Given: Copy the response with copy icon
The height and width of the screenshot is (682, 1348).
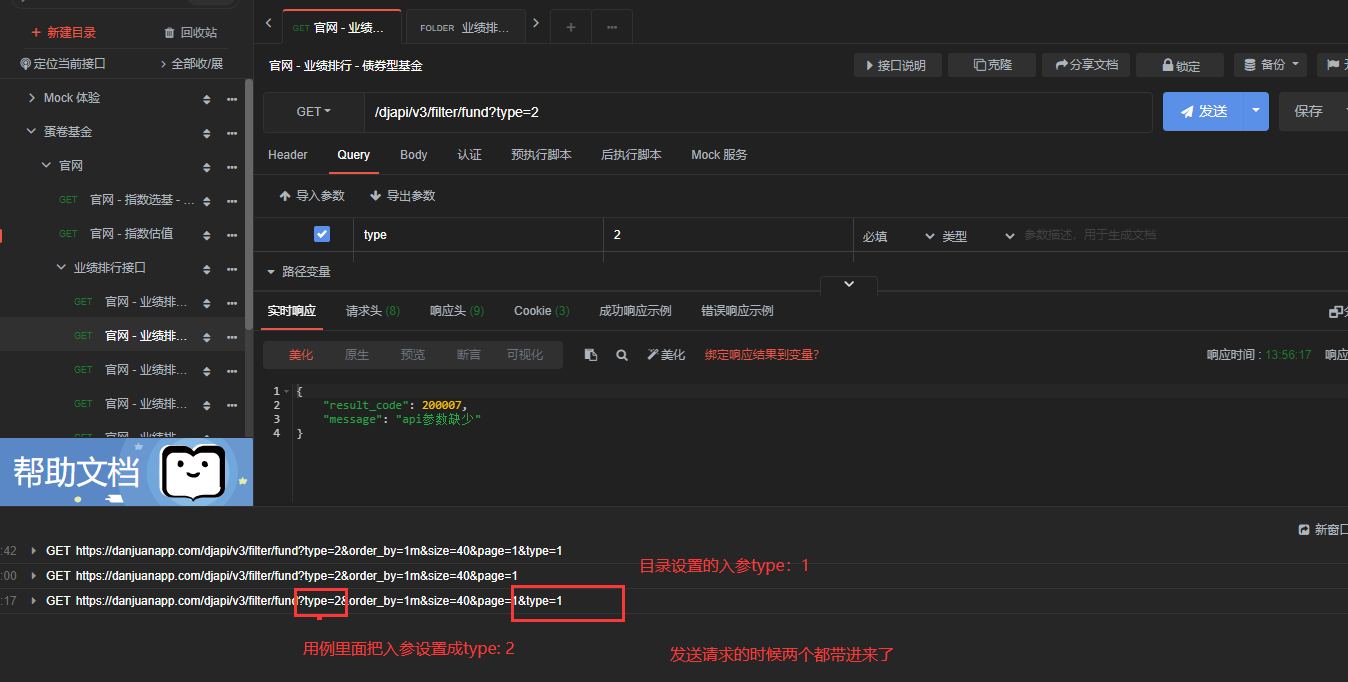Looking at the screenshot, I should click(x=591, y=355).
